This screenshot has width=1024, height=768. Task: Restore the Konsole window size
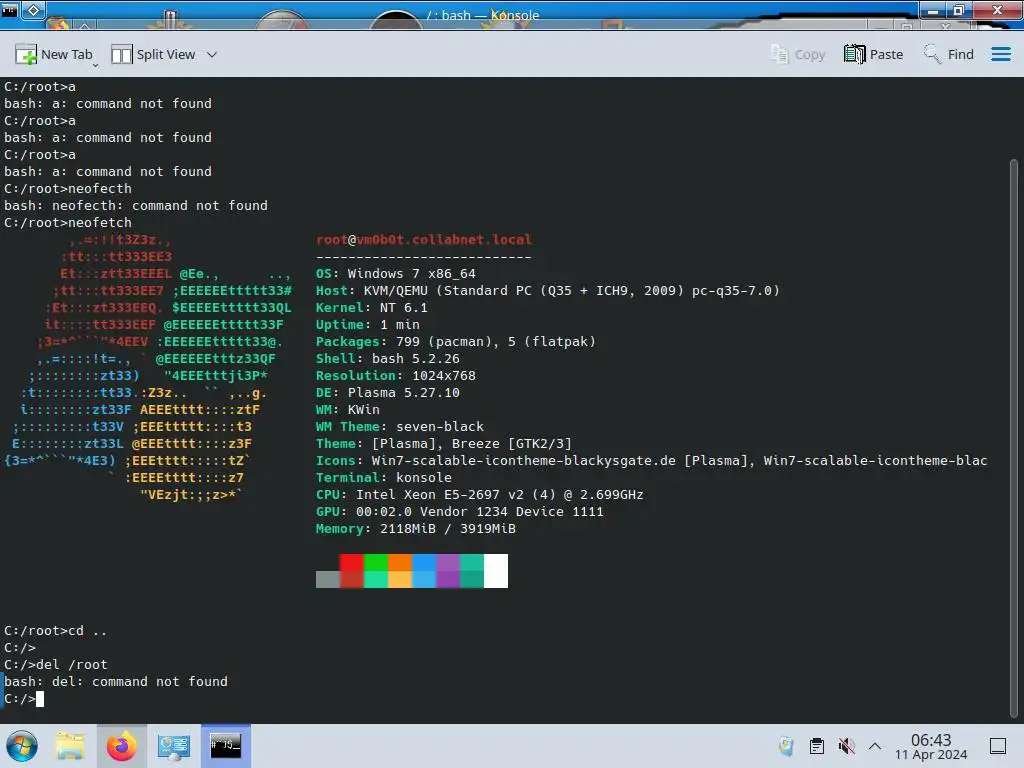pyautogui.click(x=958, y=10)
